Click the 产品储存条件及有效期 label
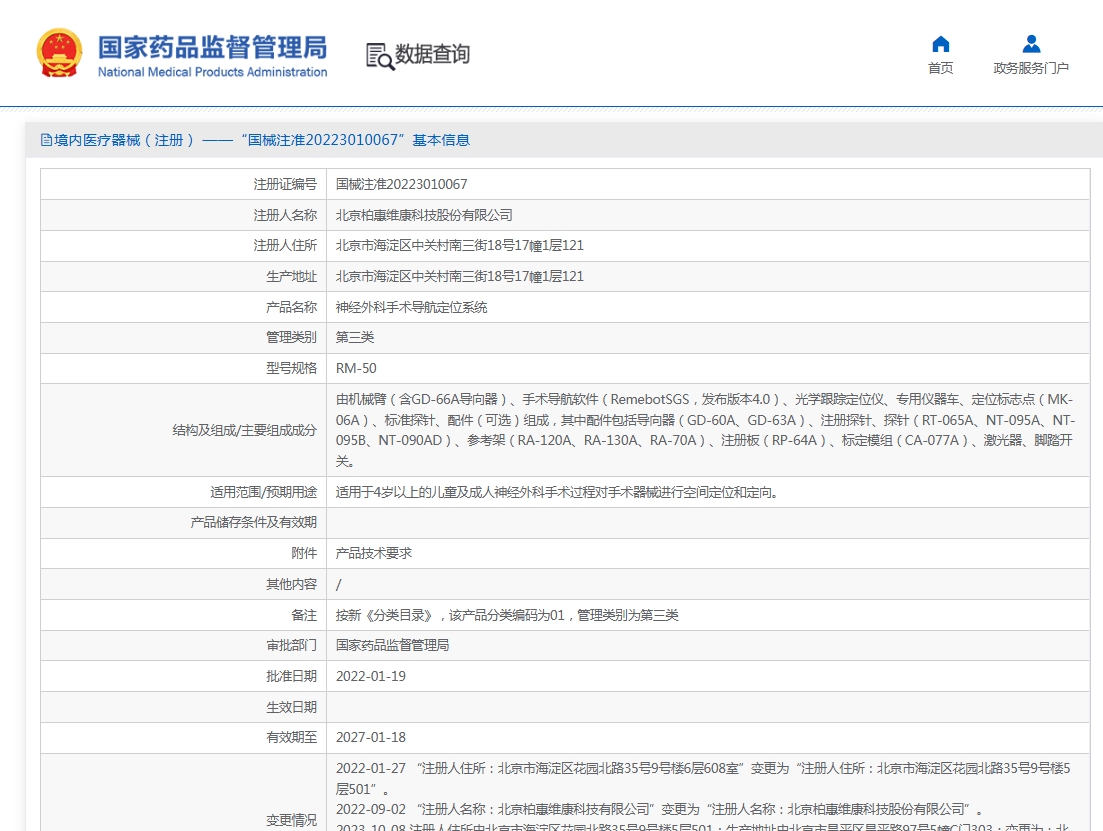This screenshot has height=831, width=1103. click(x=253, y=522)
